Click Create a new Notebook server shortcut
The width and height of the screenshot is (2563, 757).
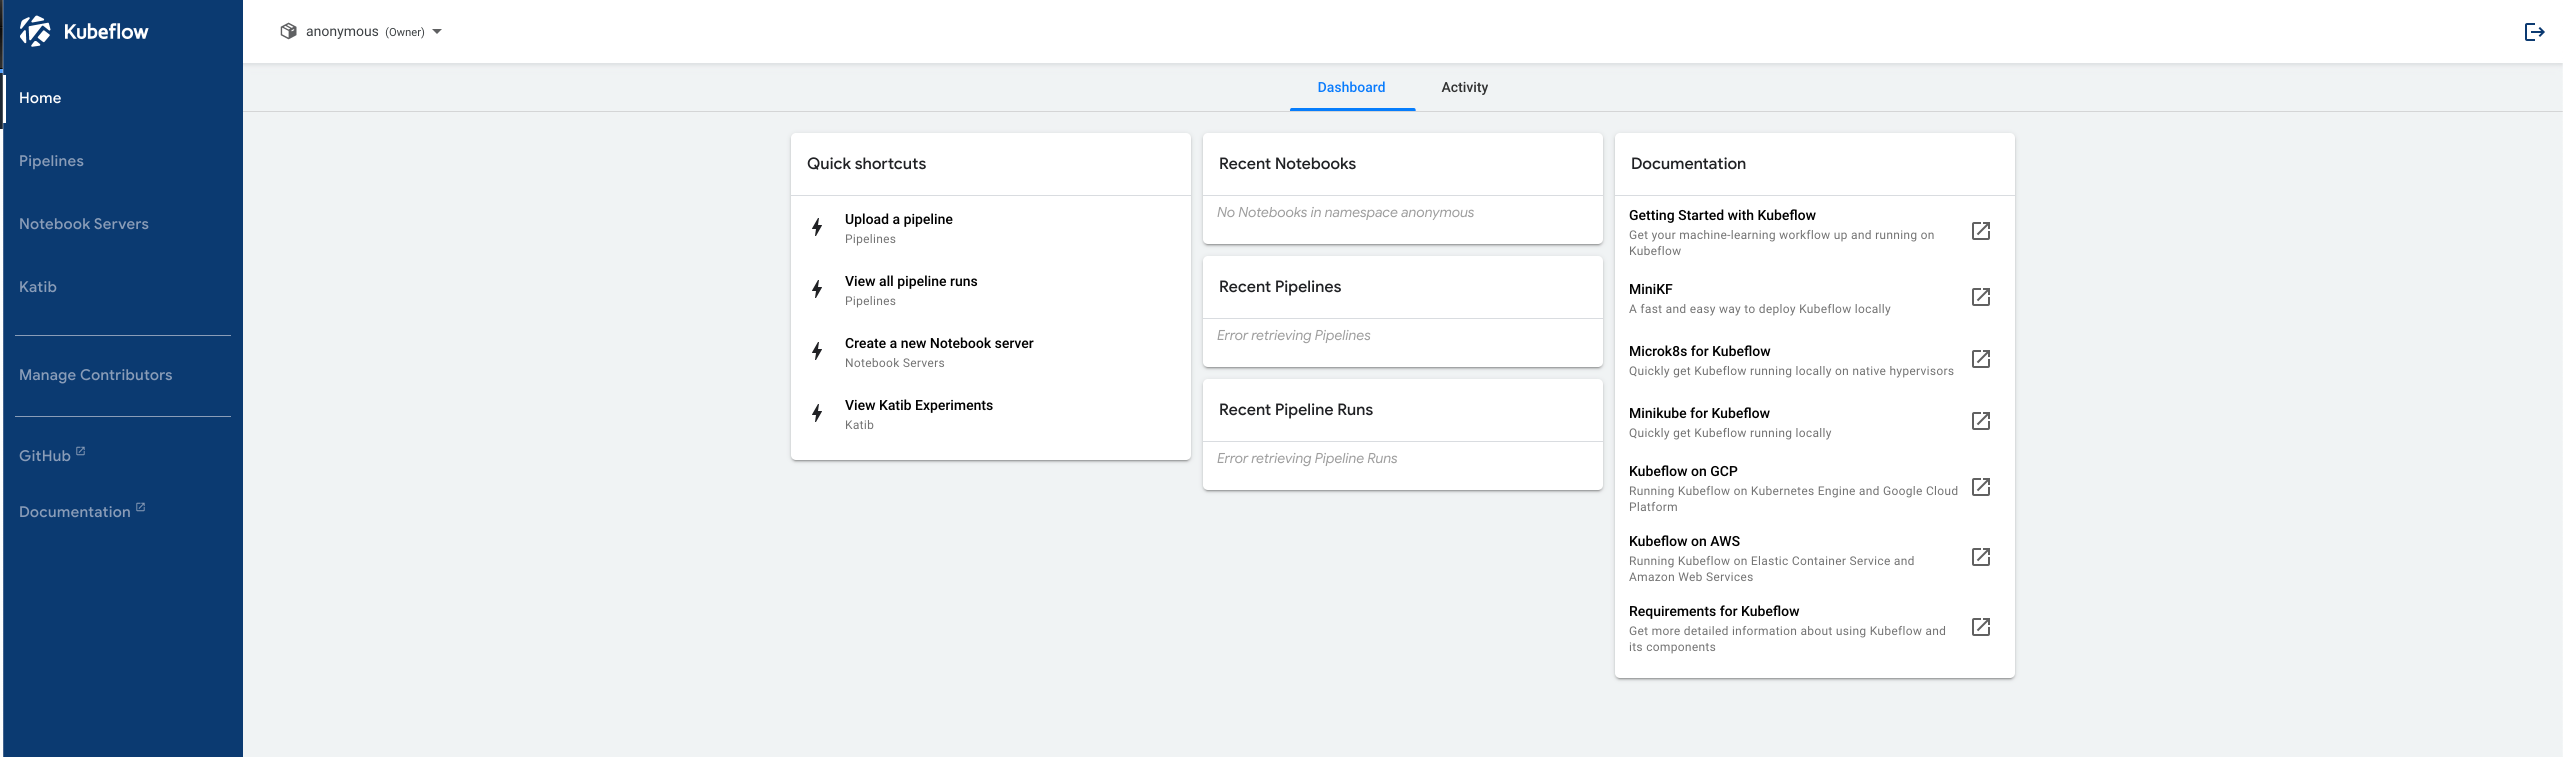point(938,344)
